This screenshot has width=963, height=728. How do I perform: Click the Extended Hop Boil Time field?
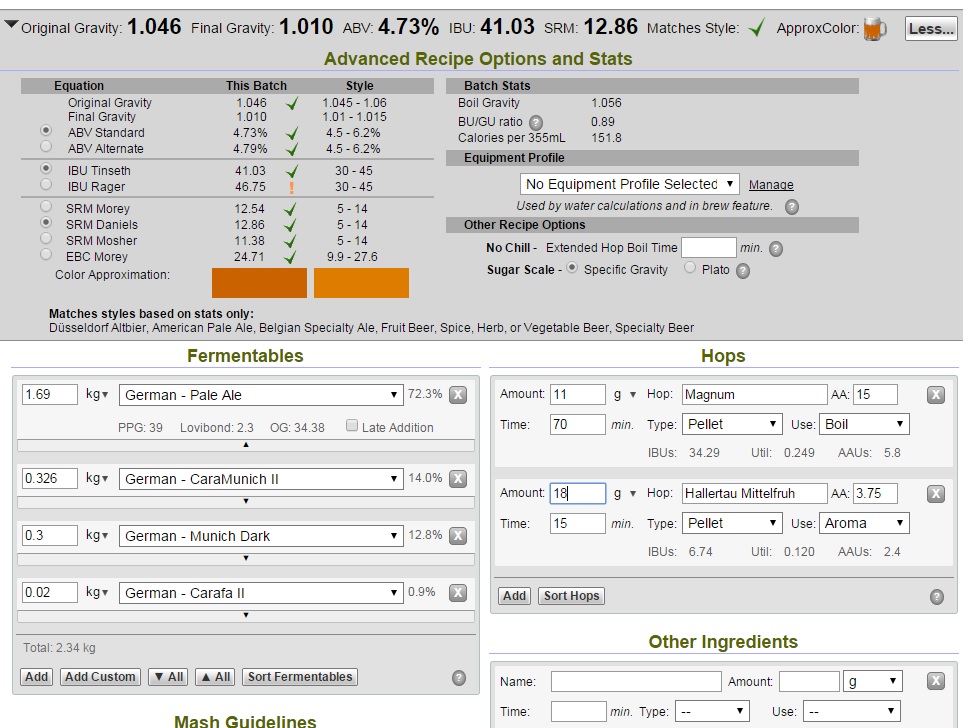click(x=708, y=248)
